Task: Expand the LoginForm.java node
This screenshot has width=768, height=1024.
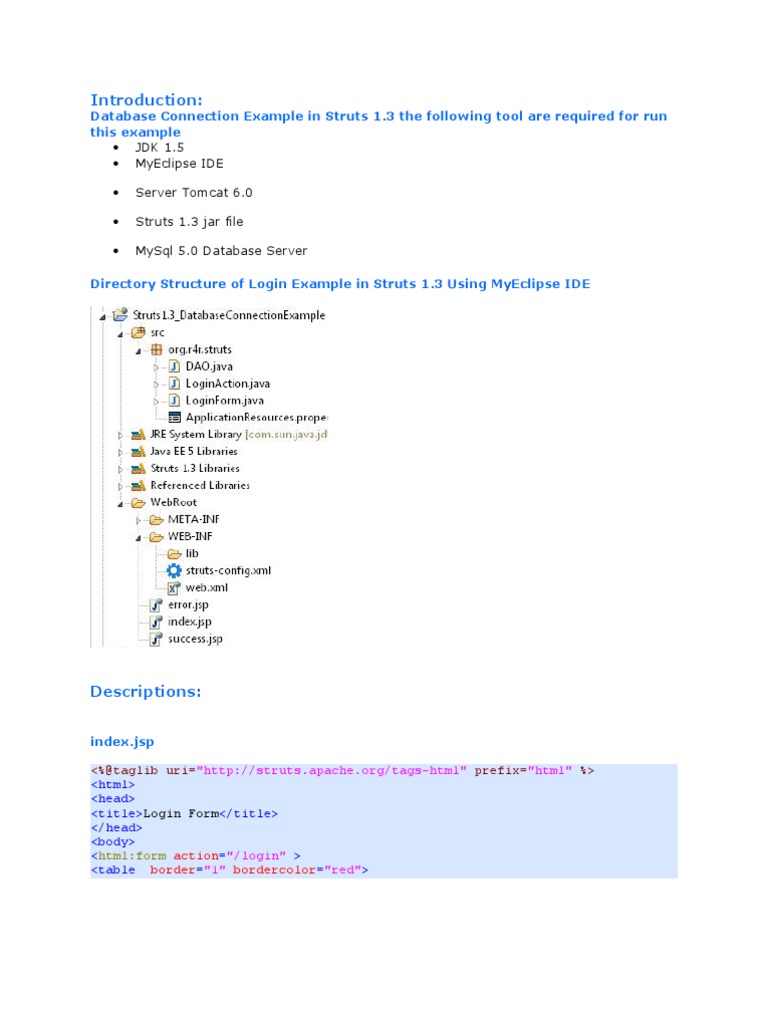Action: 156,401
